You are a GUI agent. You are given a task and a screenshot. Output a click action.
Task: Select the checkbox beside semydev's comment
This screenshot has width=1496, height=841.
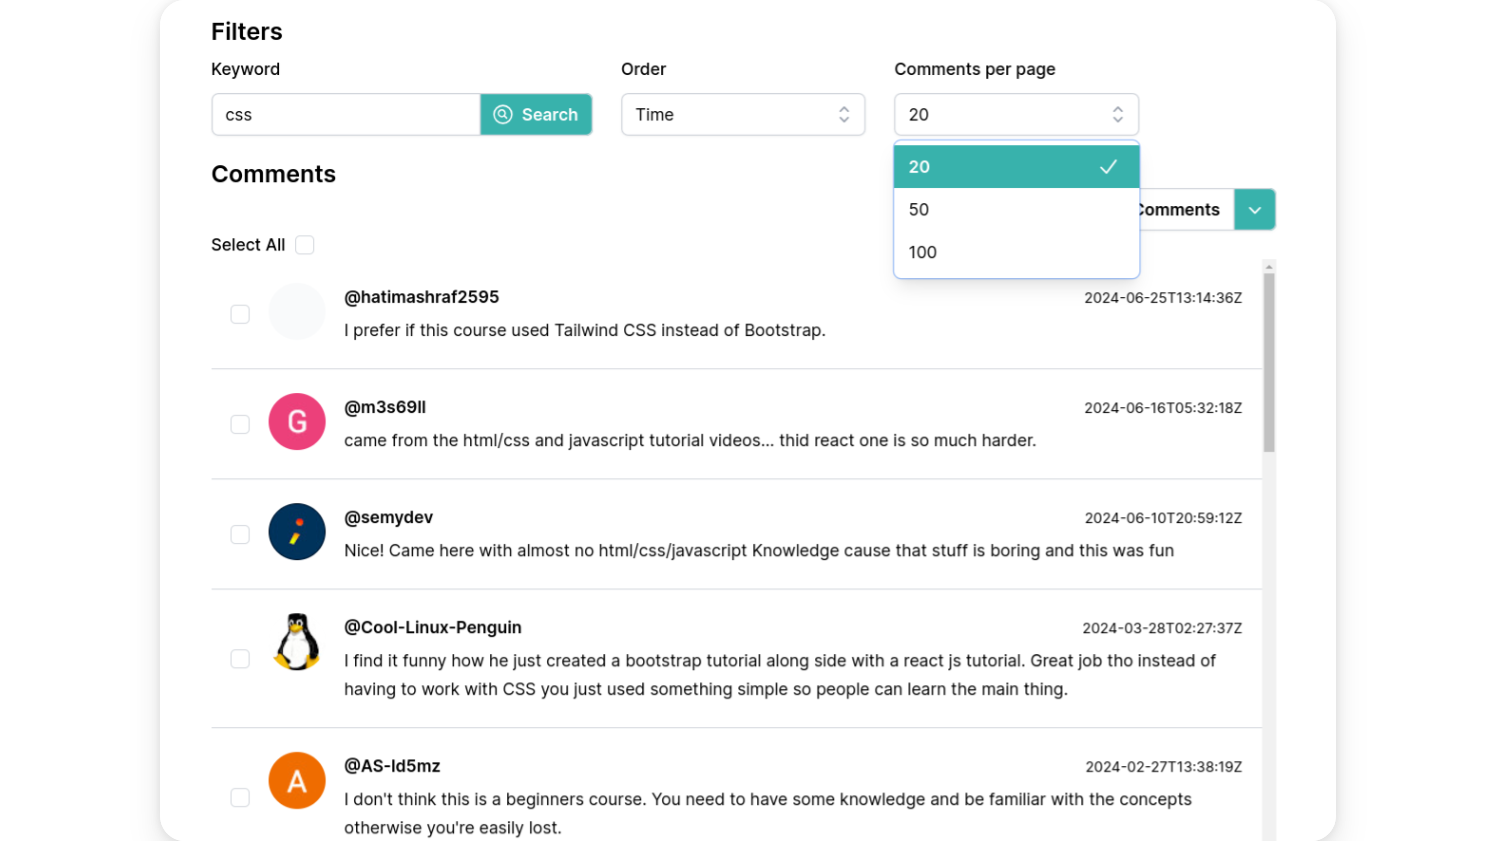[x=240, y=534]
